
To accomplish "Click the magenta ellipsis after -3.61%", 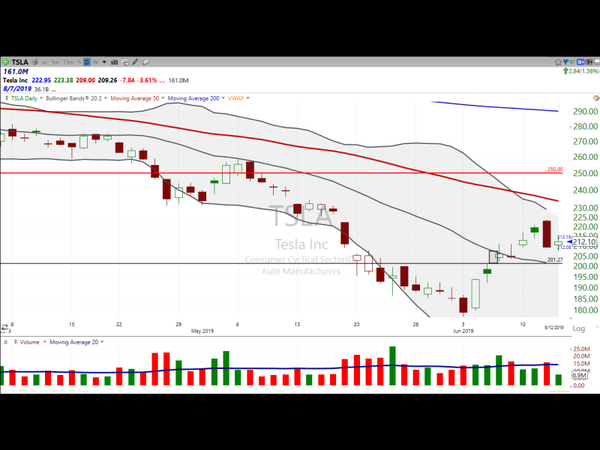I will tap(162, 81).
